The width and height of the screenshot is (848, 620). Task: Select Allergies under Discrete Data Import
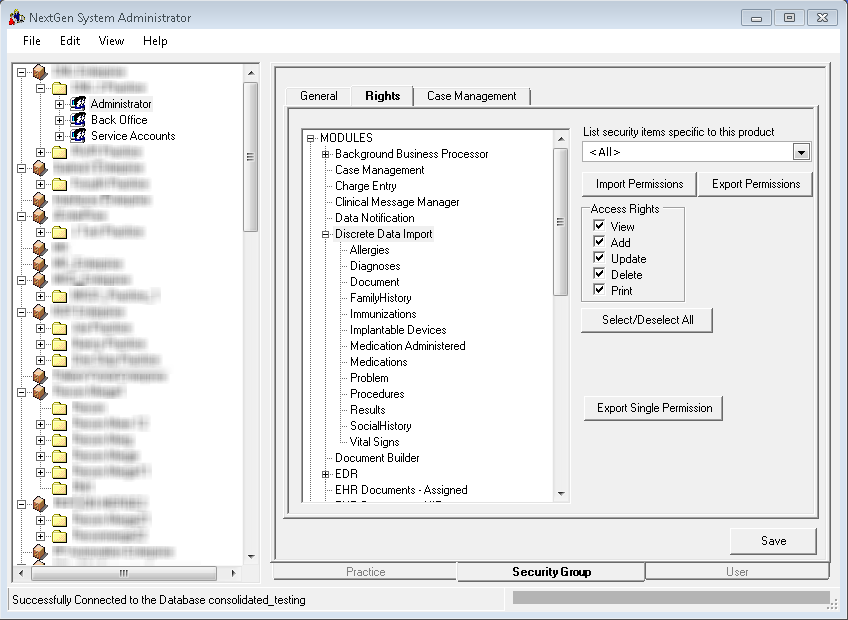point(369,250)
